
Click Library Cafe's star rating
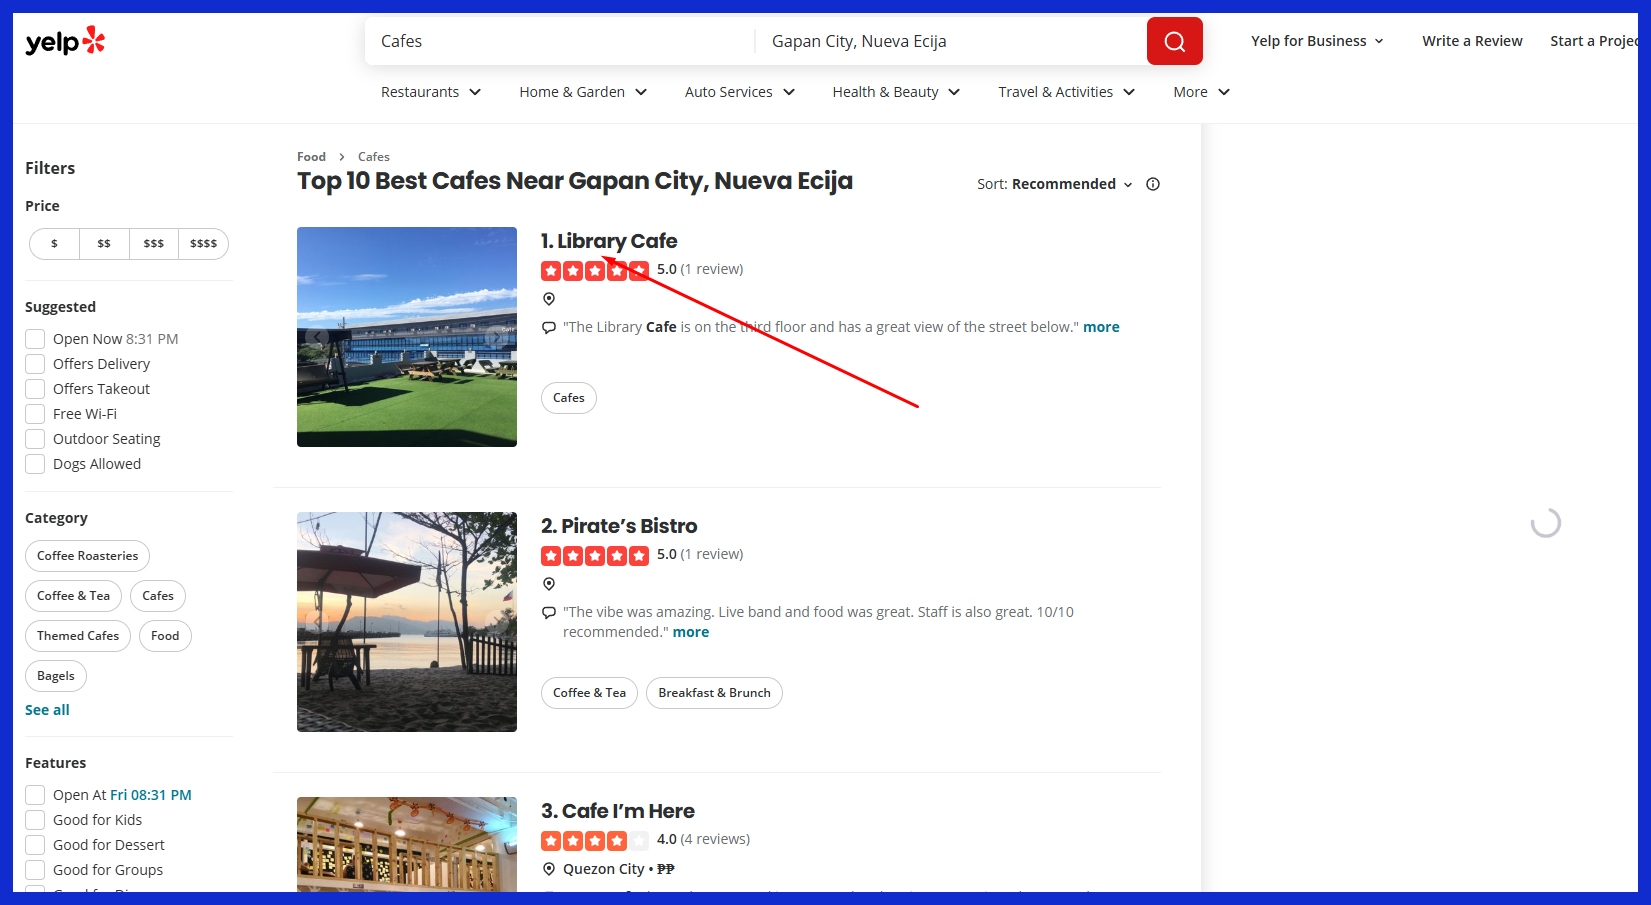point(594,270)
